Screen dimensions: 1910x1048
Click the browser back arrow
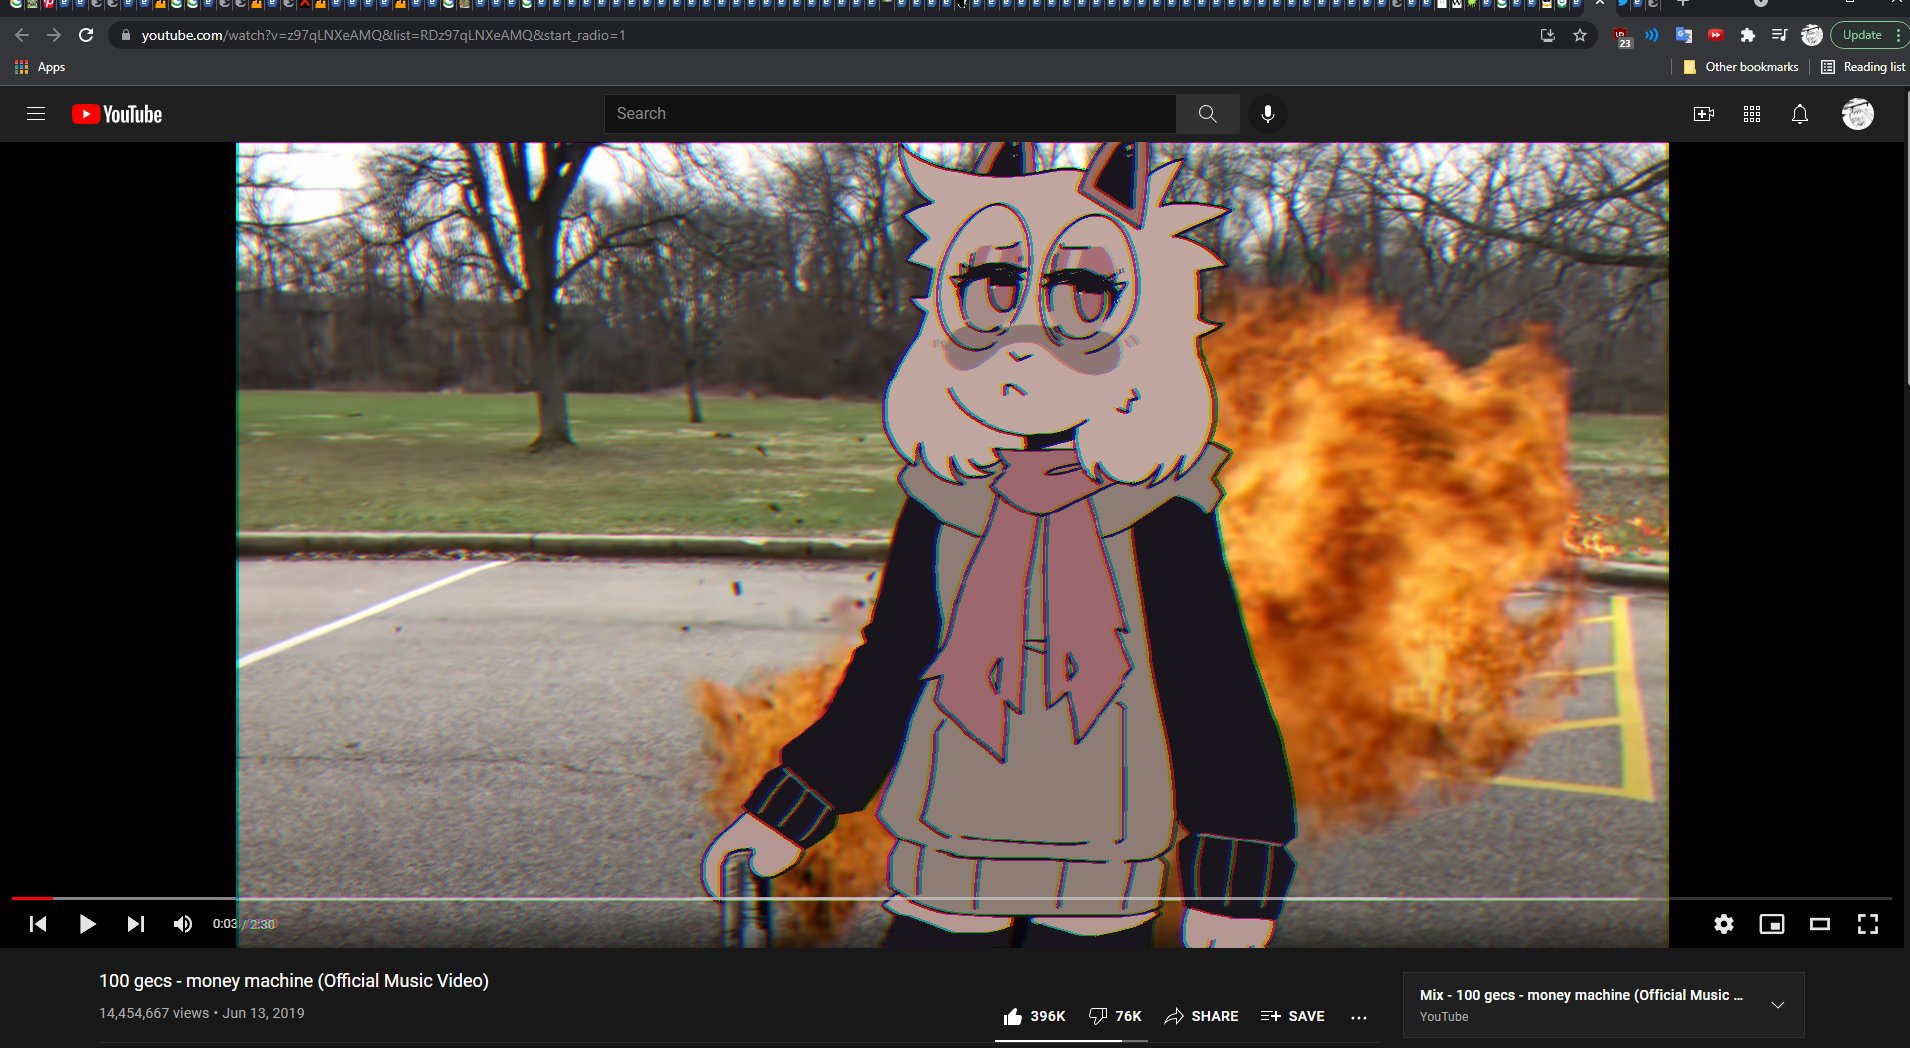[x=22, y=35]
